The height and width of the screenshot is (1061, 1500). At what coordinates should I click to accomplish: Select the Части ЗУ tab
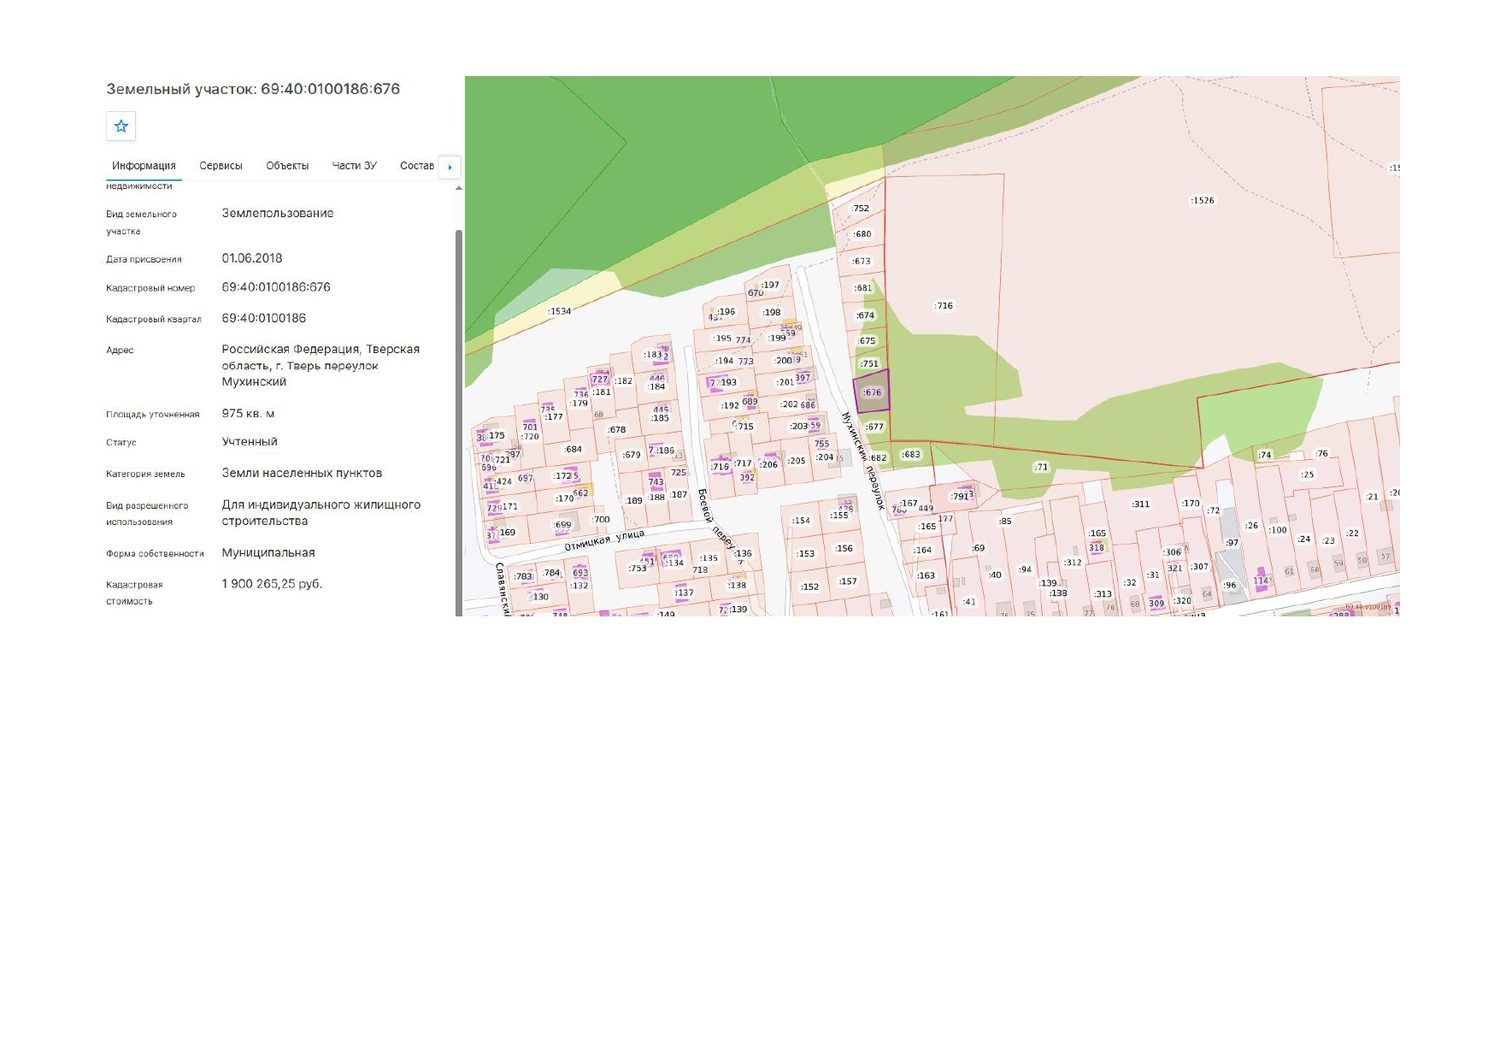pos(354,166)
